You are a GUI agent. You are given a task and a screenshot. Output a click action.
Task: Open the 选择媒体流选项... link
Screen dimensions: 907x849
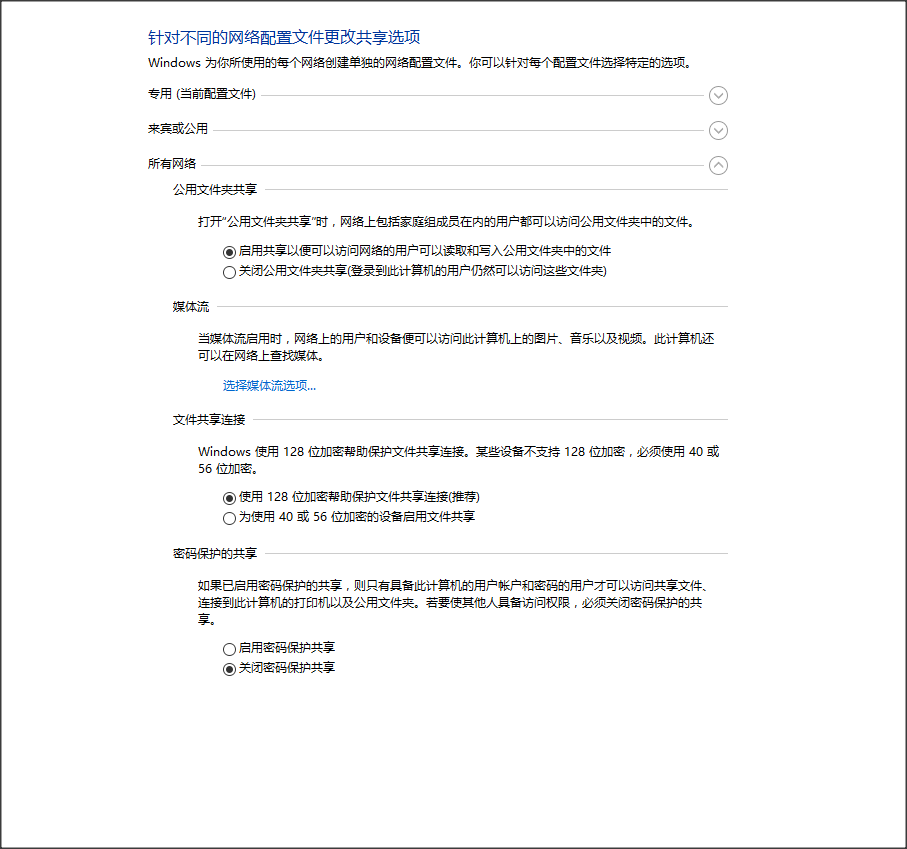pyautogui.click(x=269, y=386)
